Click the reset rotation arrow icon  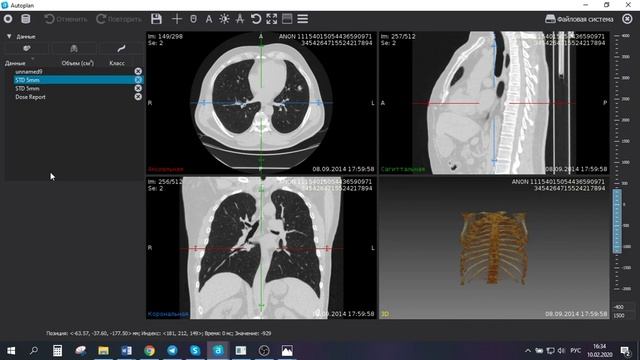pyautogui.click(x=256, y=19)
